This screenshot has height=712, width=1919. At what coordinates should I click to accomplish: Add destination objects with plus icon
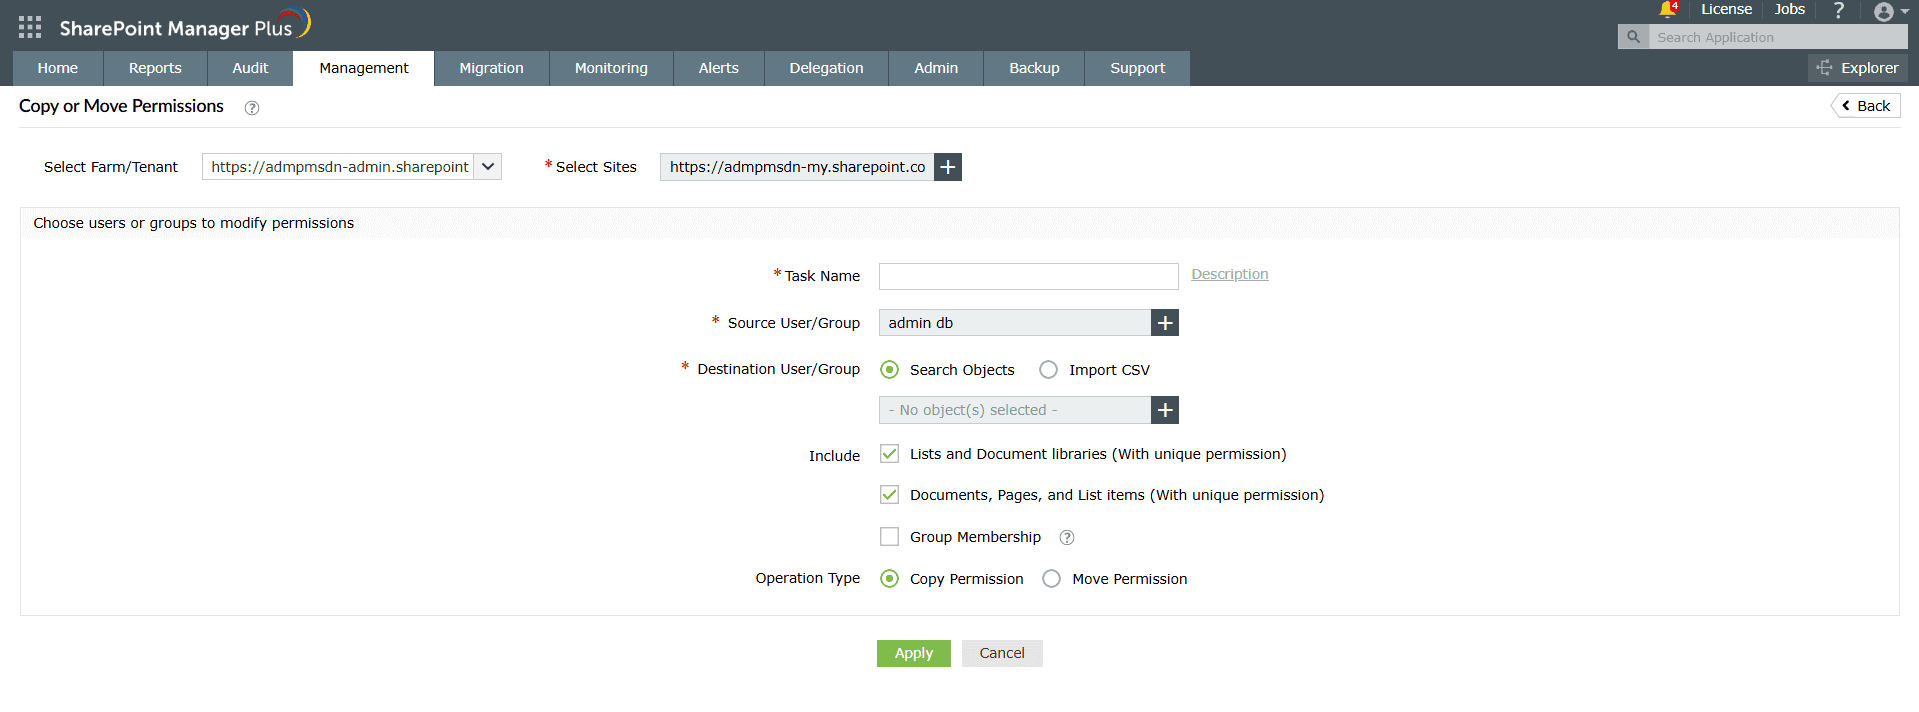(x=1165, y=410)
